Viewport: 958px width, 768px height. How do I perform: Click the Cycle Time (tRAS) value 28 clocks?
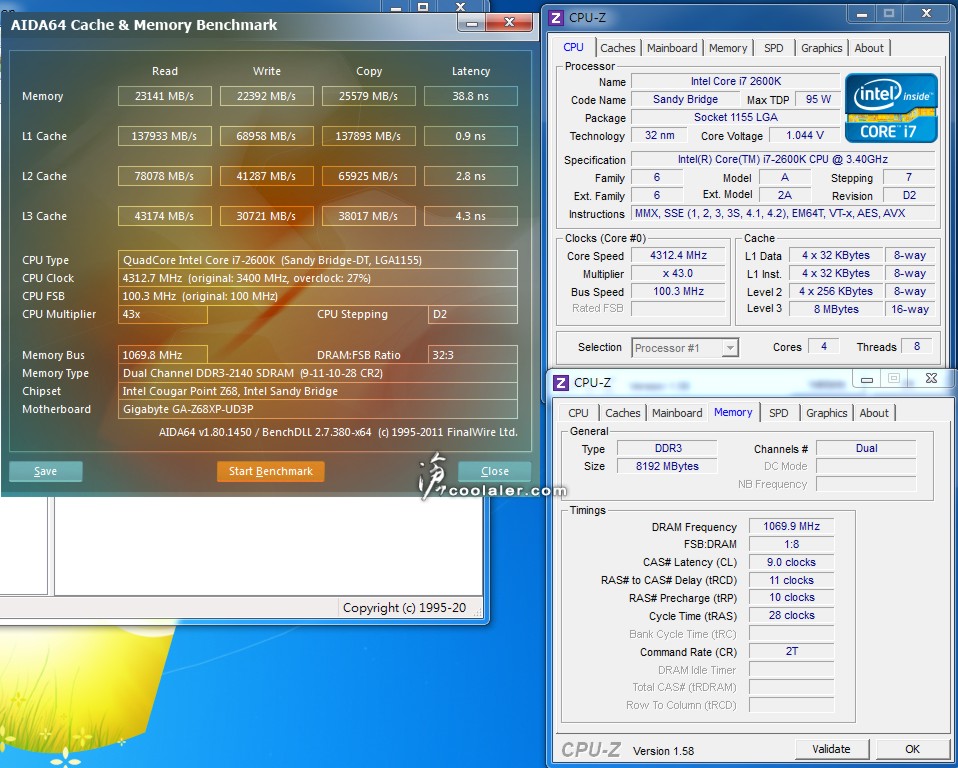coord(792,615)
